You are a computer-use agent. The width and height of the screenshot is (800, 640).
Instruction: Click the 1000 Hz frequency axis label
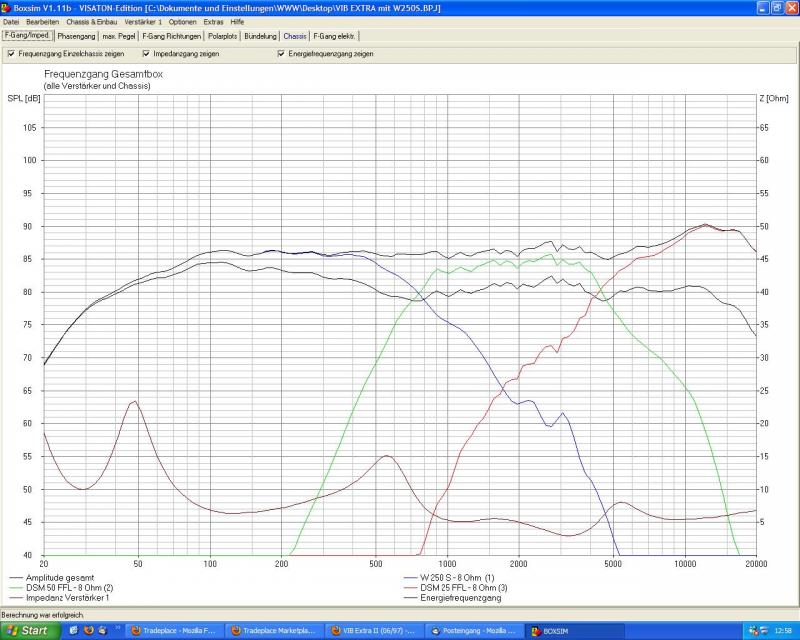(447, 564)
